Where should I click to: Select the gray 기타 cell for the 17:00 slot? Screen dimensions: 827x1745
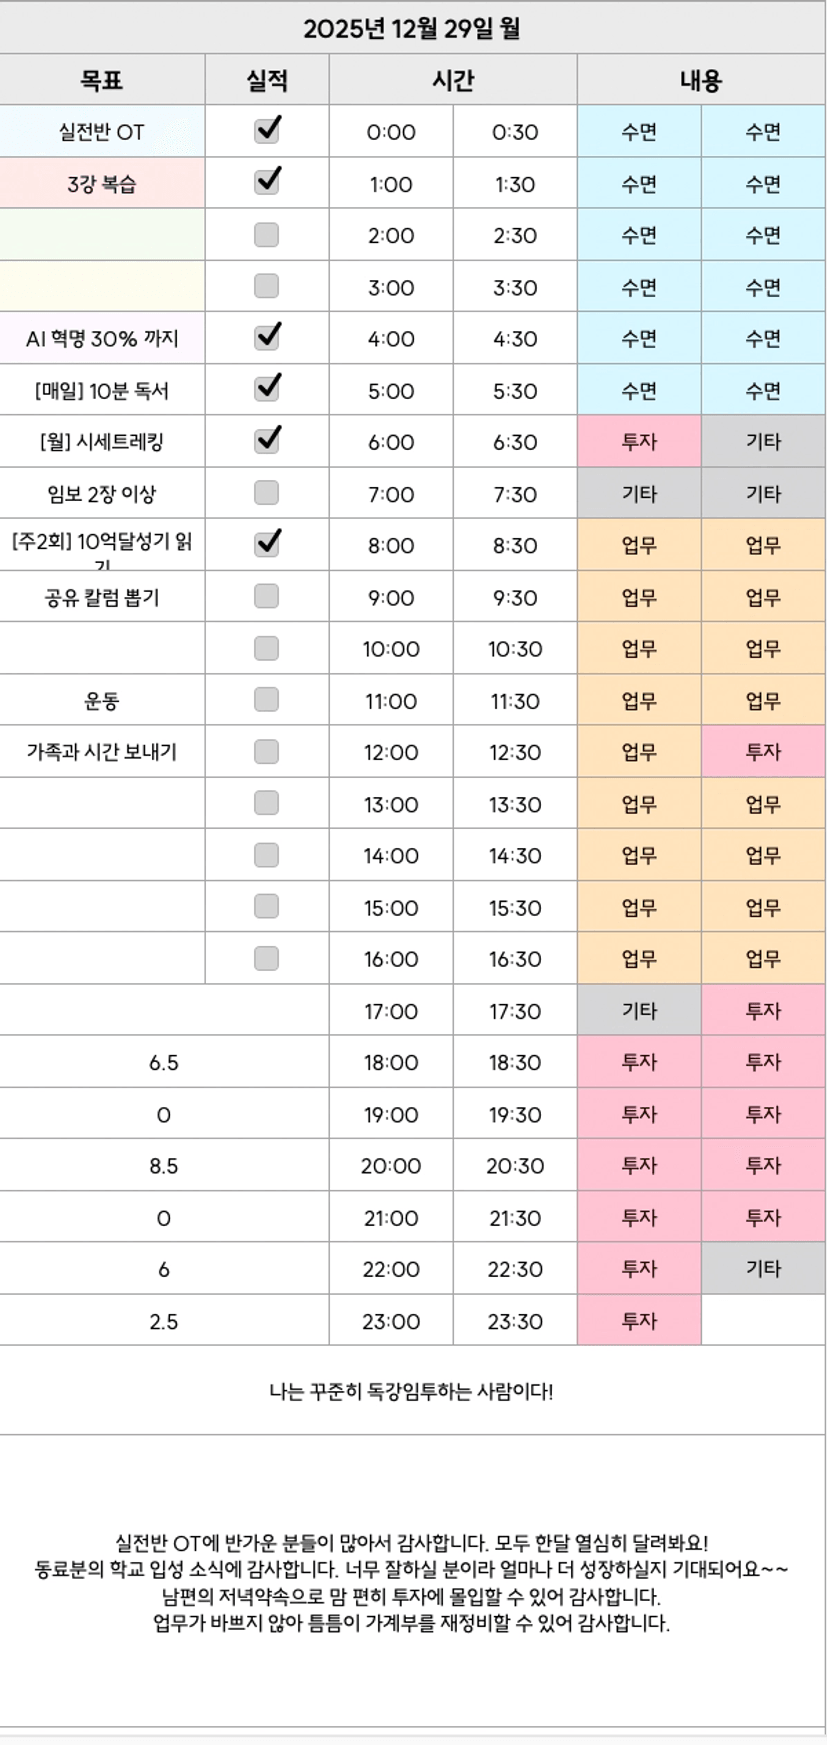coord(639,1011)
